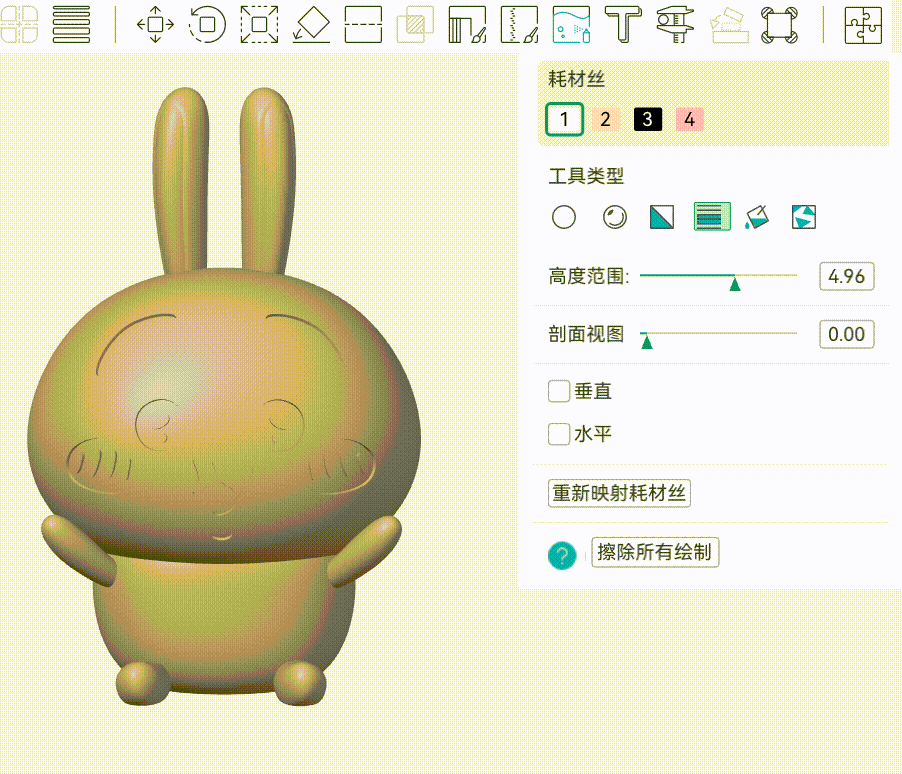The image size is (902, 774).
Task: Choose the gap fill tool type
Action: [804, 217]
